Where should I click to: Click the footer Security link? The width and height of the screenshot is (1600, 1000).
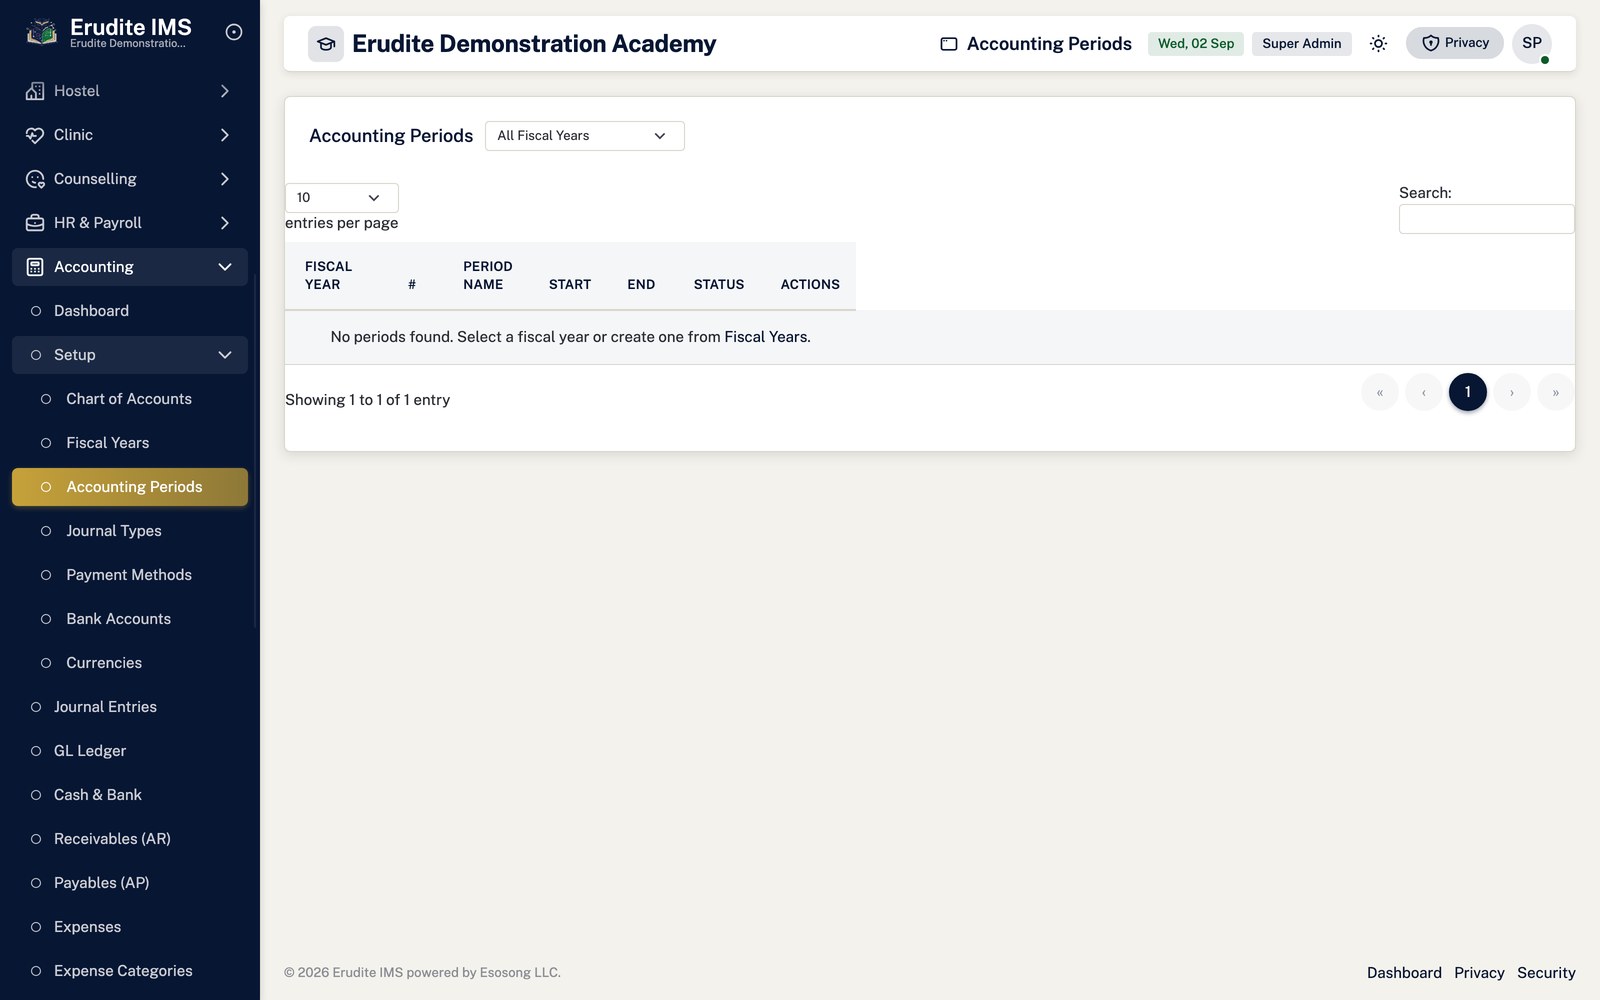click(1546, 973)
